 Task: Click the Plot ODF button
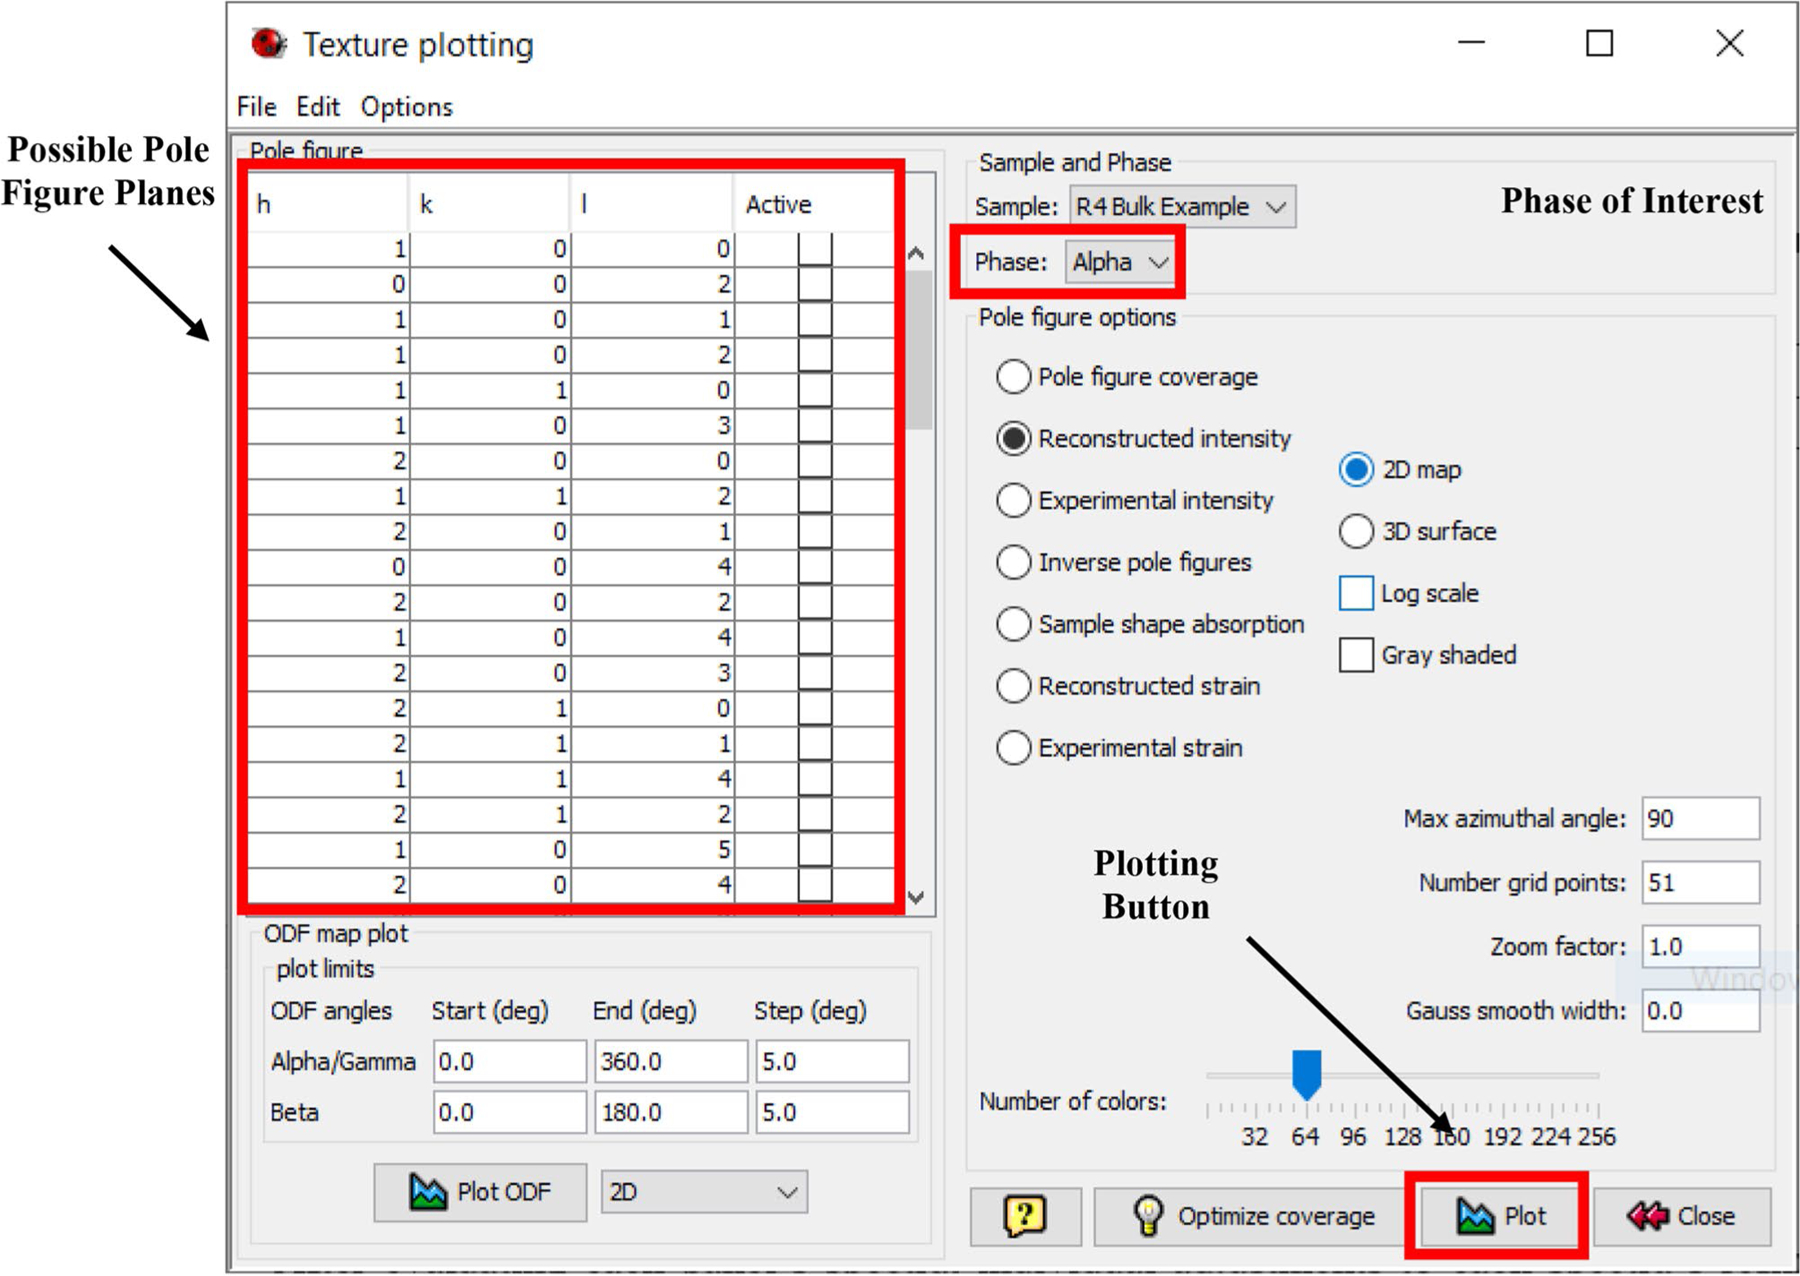(x=480, y=1192)
